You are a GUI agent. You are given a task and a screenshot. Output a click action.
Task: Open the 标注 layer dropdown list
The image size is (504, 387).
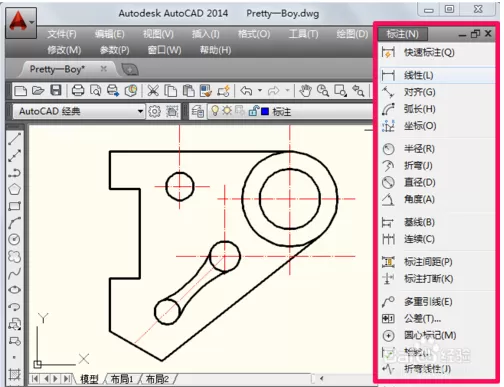click(290, 112)
